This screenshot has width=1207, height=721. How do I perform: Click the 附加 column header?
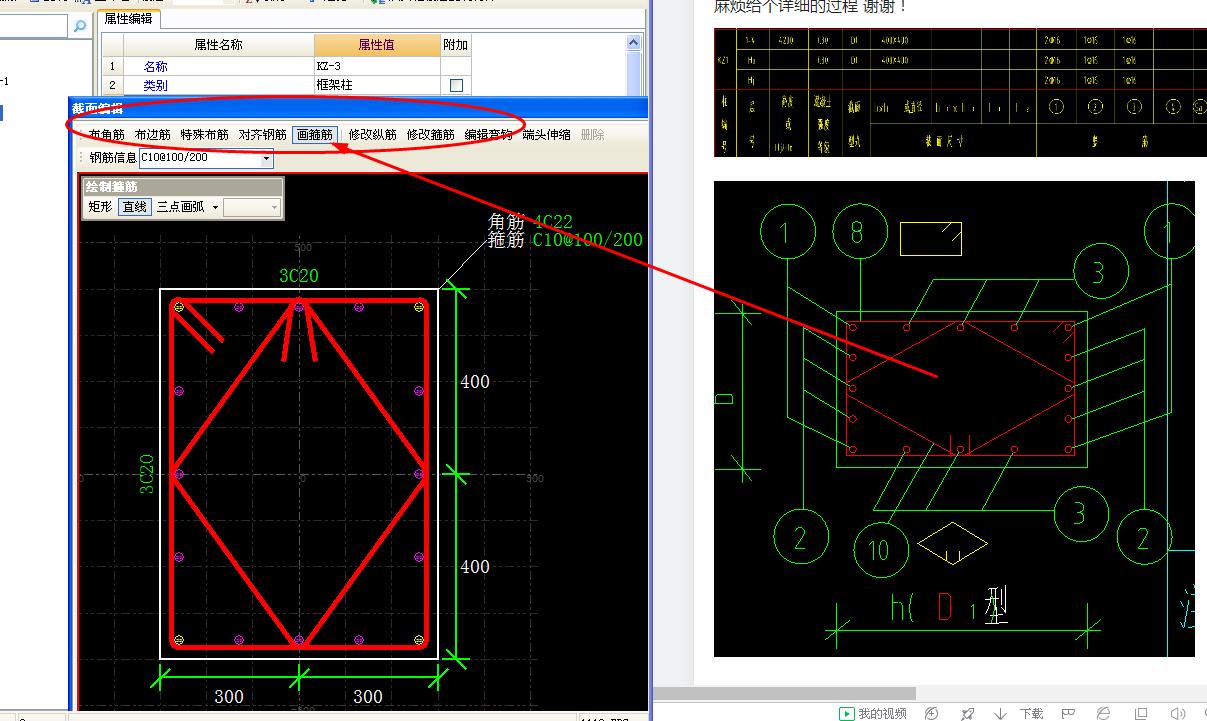pyautogui.click(x=456, y=45)
